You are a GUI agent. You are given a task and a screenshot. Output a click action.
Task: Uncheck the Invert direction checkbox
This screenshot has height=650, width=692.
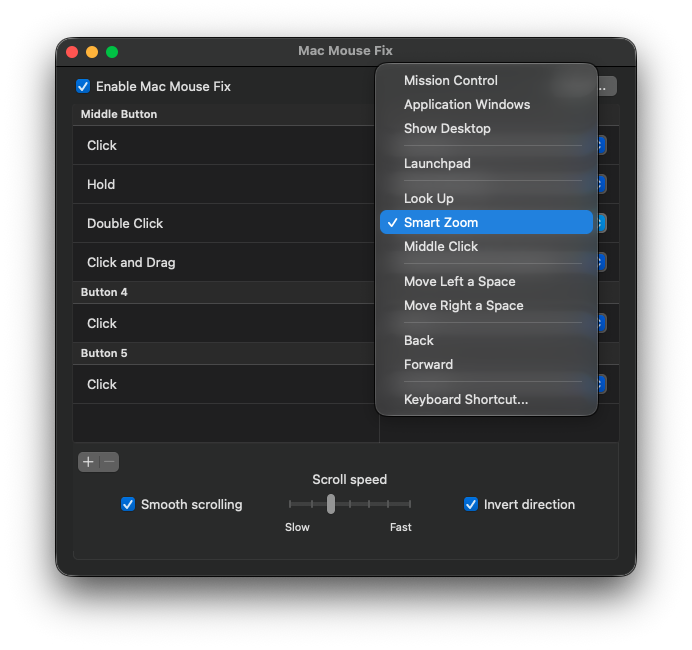tap(471, 504)
